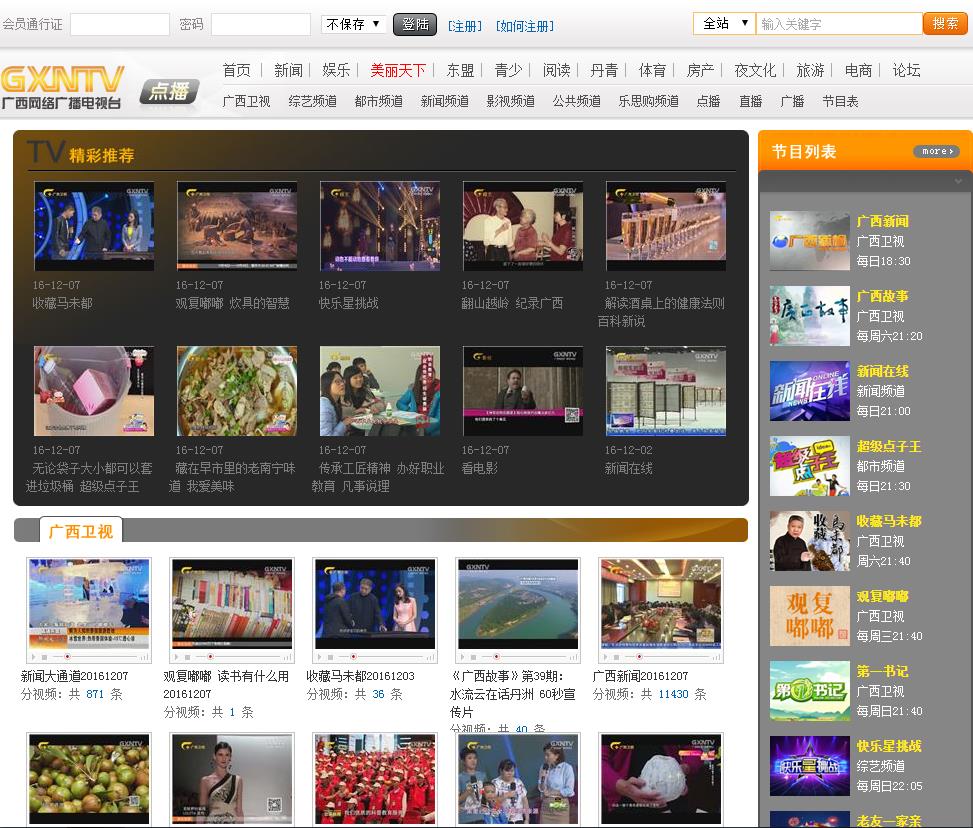Open 超级点子王 program icon in sidebar
The width and height of the screenshot is (973, 828).
pos(810,466)
